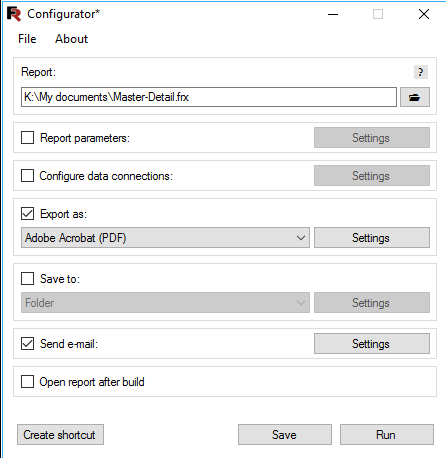Open the browse folder icon for report file
Image resolution: width=446 pixels, height=458 pixels.
pyautogui.click(x=415, y=97)
